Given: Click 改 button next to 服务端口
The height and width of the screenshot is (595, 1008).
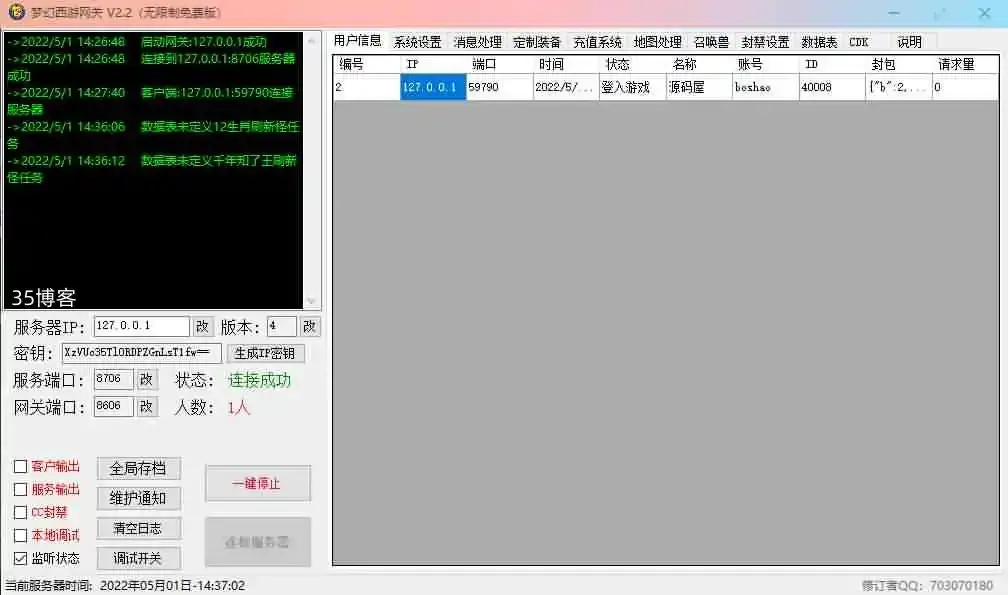Looking at the screenshot, I should click(147, 379).
